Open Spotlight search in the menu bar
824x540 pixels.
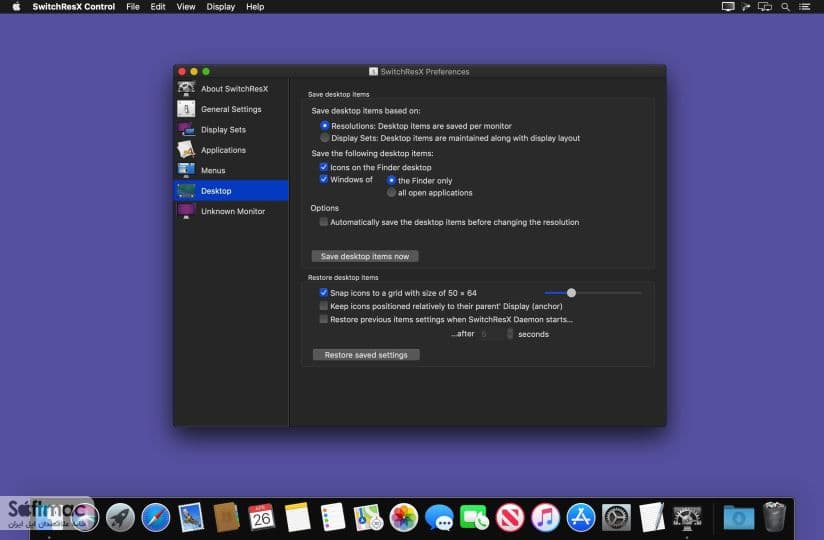click(785, 7)
